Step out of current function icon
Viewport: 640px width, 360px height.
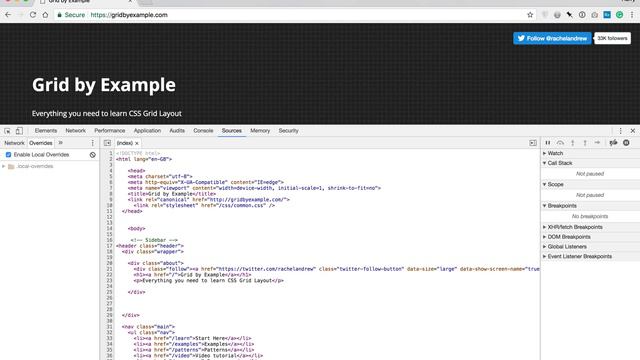(x=585, y=143)
